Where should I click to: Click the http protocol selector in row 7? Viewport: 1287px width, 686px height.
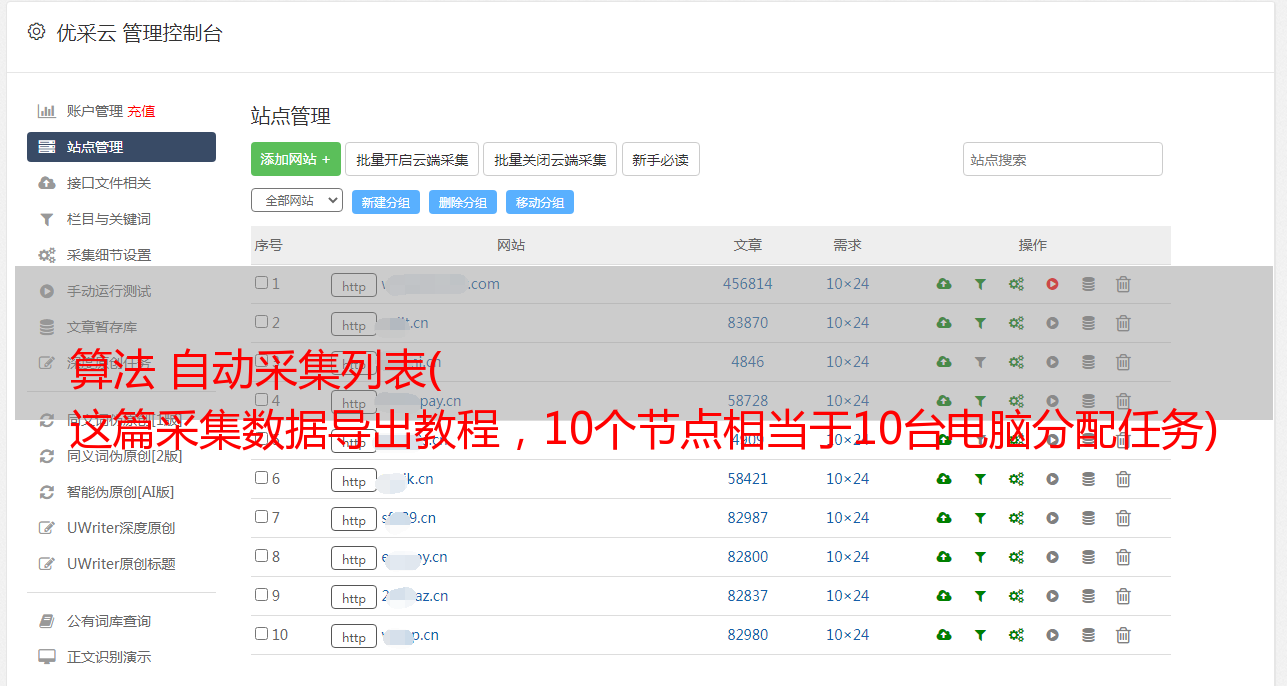tap(354, 519)
